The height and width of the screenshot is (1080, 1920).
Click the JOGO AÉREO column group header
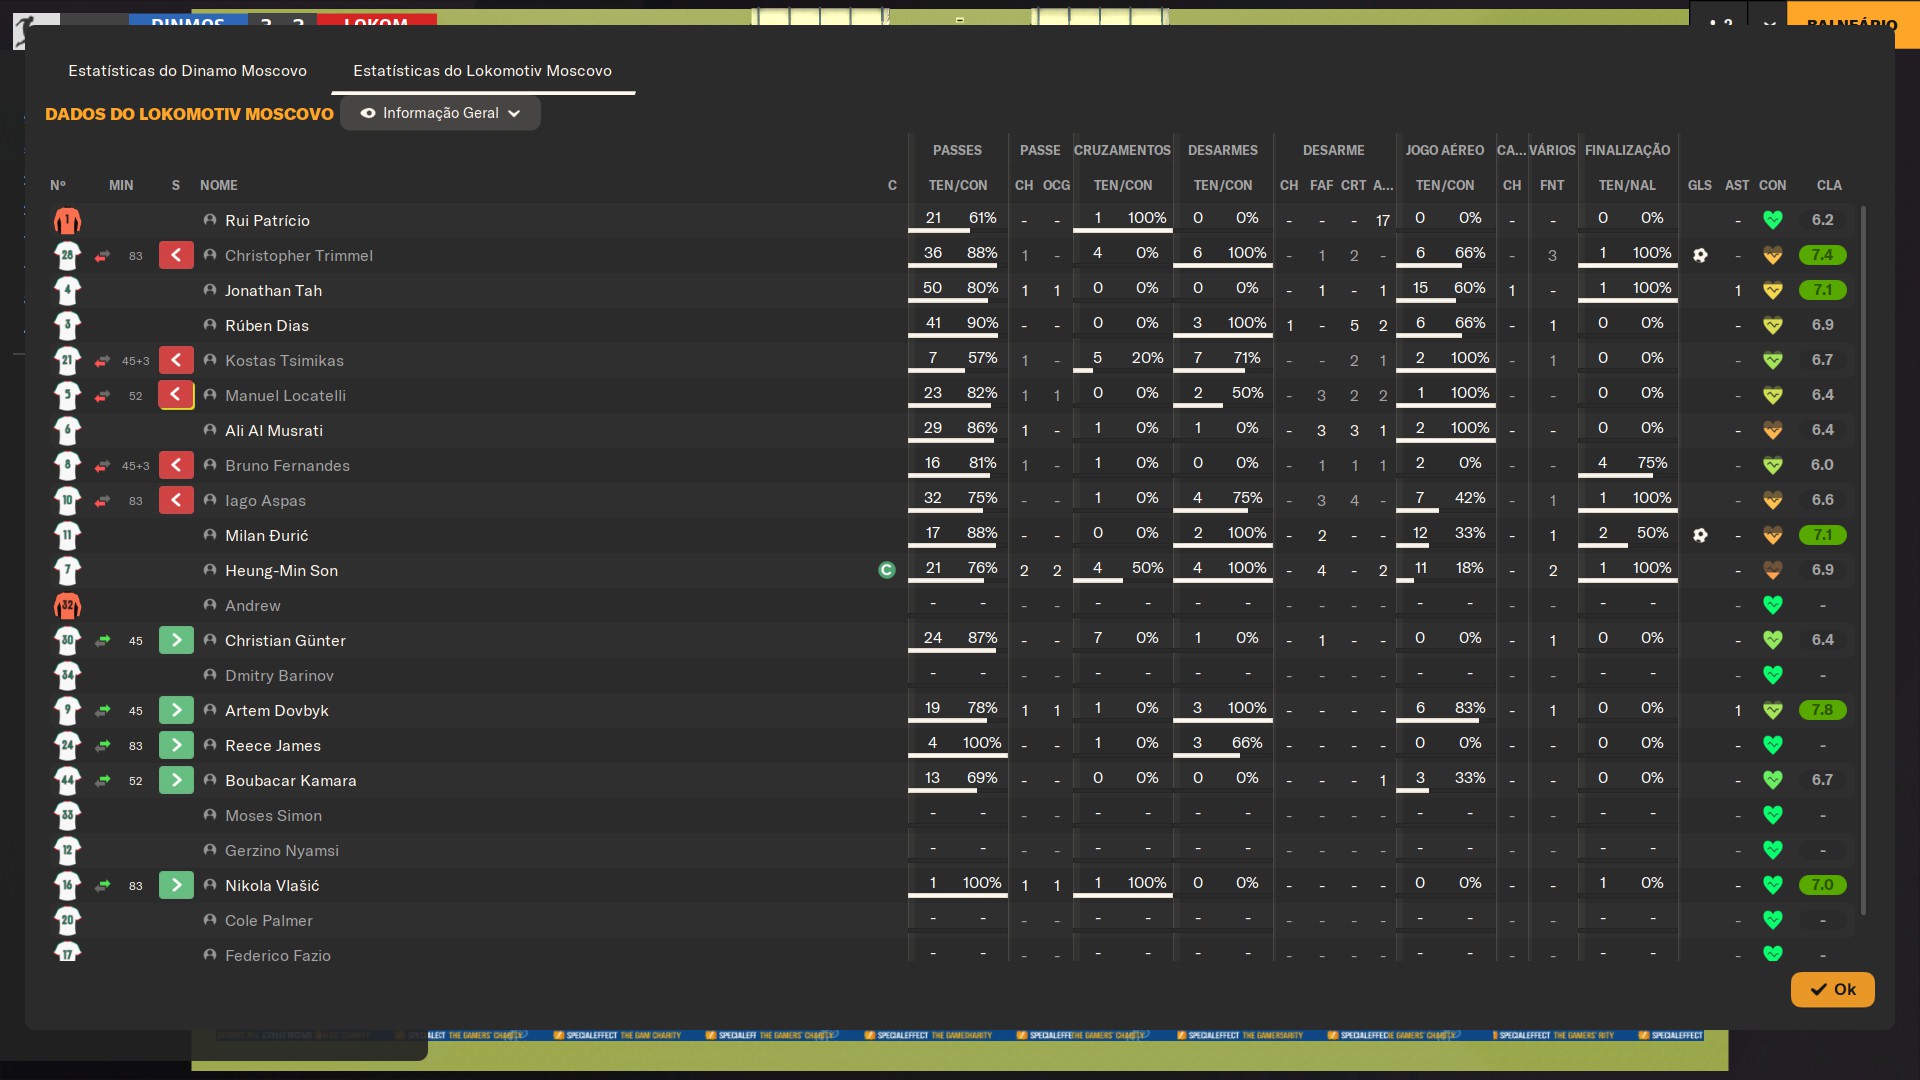point(1445,150)
